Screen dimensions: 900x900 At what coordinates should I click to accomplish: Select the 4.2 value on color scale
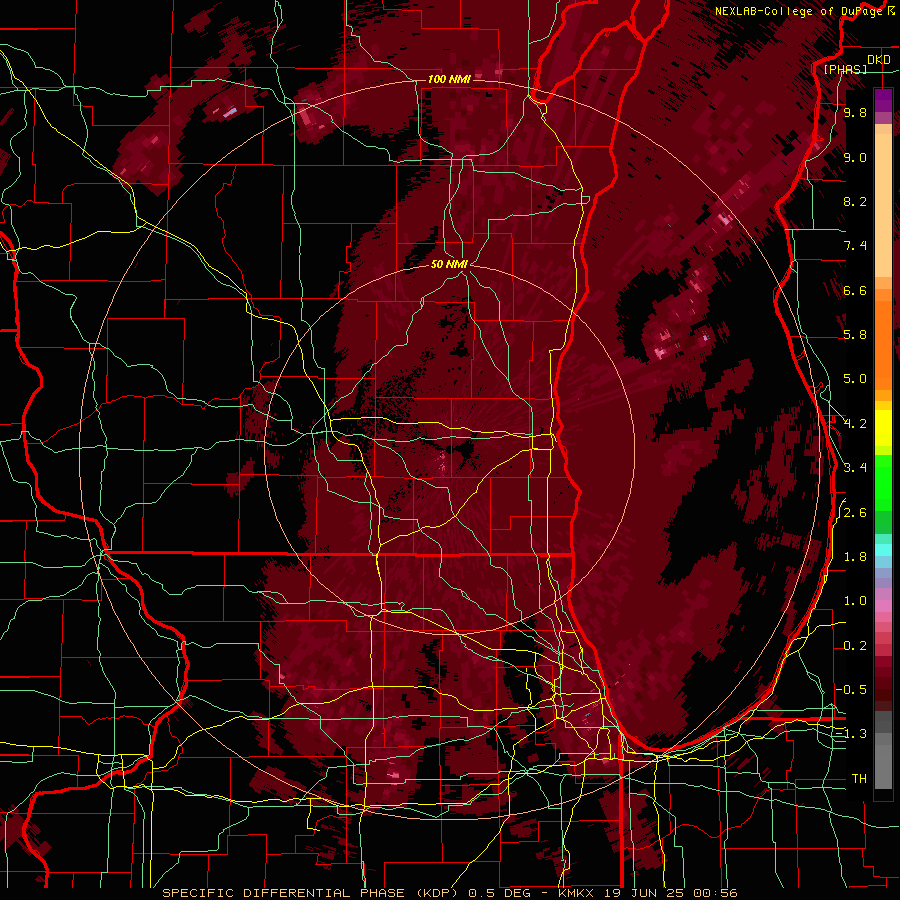point(855,424)
